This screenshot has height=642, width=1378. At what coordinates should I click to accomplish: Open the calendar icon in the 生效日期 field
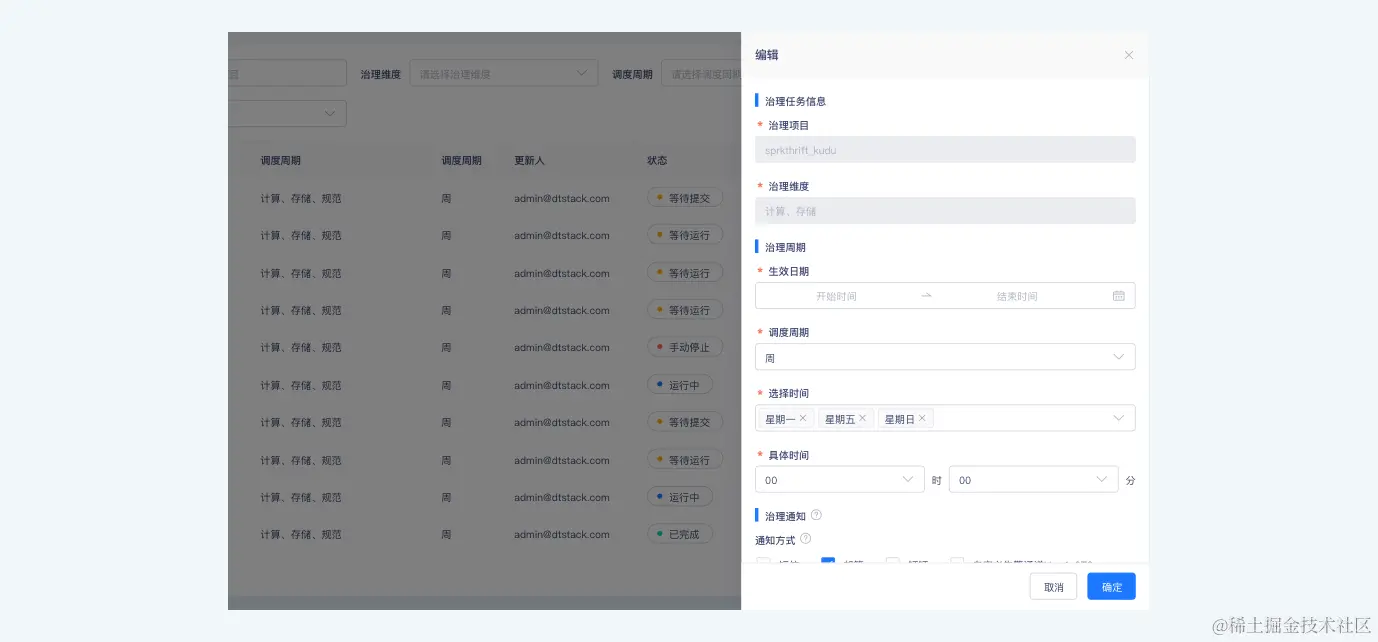(x=1118, y=296)
